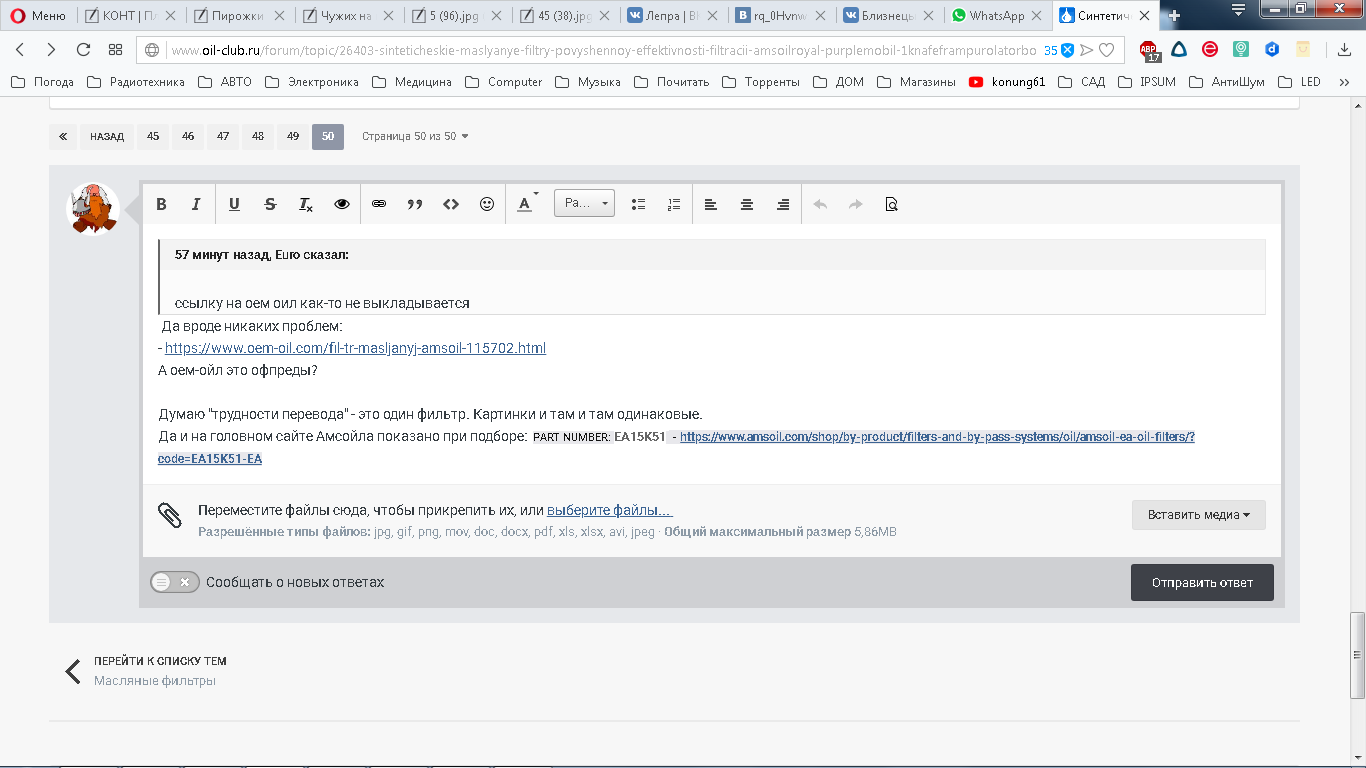1366x768 pixels.
Task: Go to page 49
Action: [x=293, y=137]
